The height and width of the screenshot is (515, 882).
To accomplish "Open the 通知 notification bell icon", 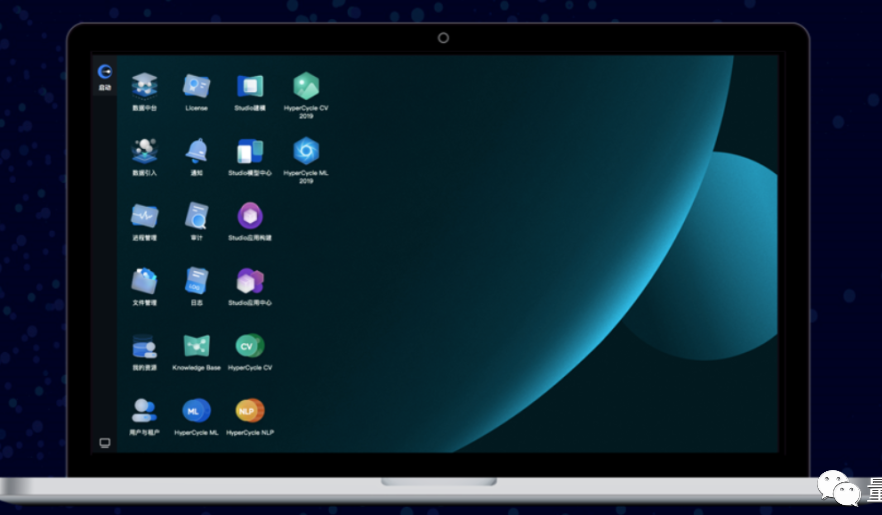I will [196, 151].
